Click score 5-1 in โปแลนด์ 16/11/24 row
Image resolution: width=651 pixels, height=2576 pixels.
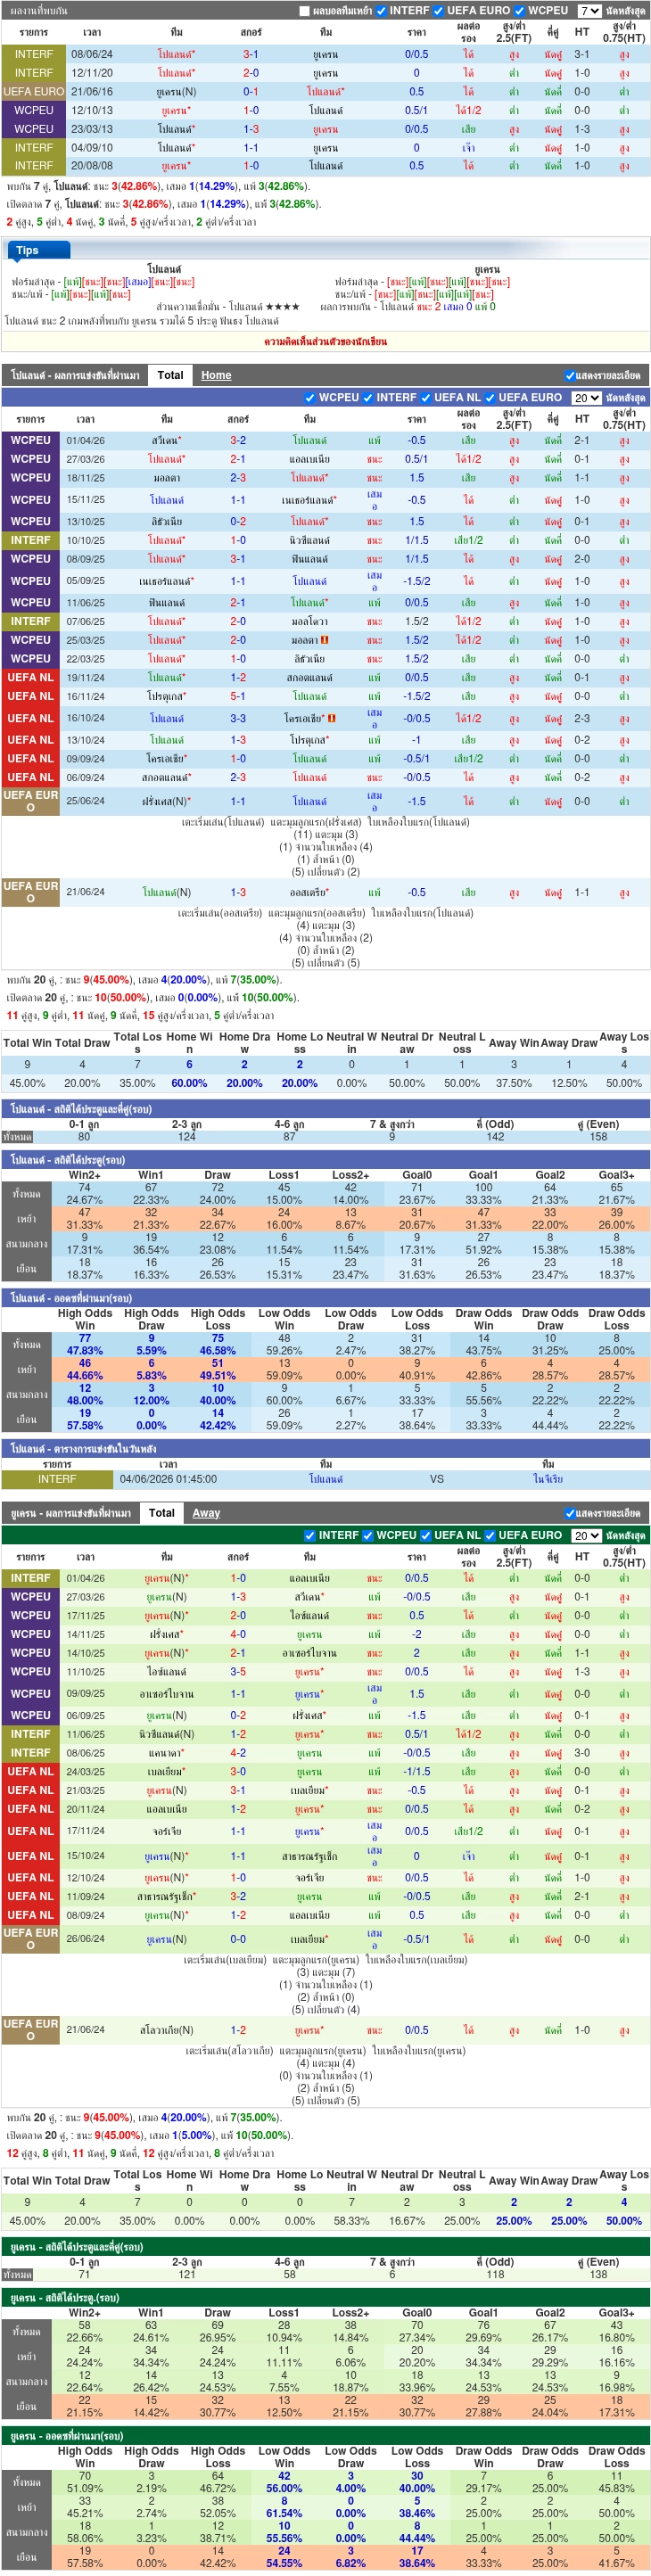coord(238,696)
